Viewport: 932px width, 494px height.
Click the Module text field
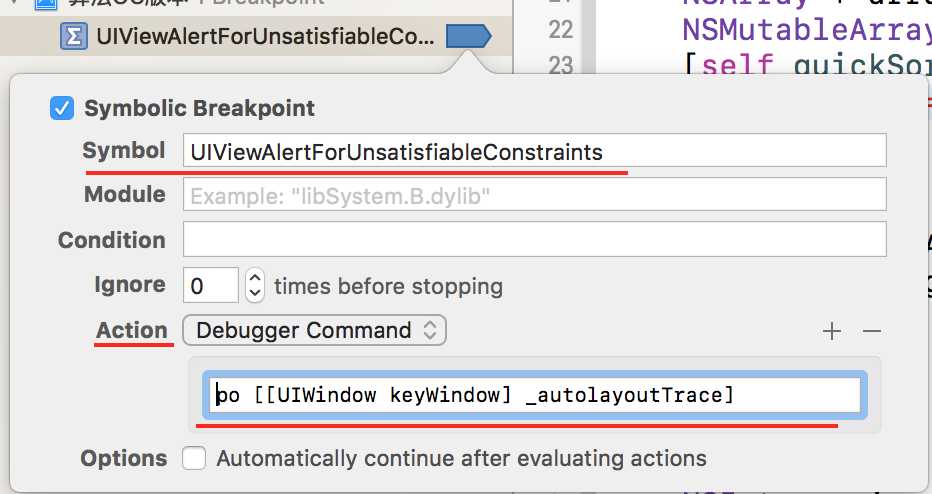tap(534, 194)
